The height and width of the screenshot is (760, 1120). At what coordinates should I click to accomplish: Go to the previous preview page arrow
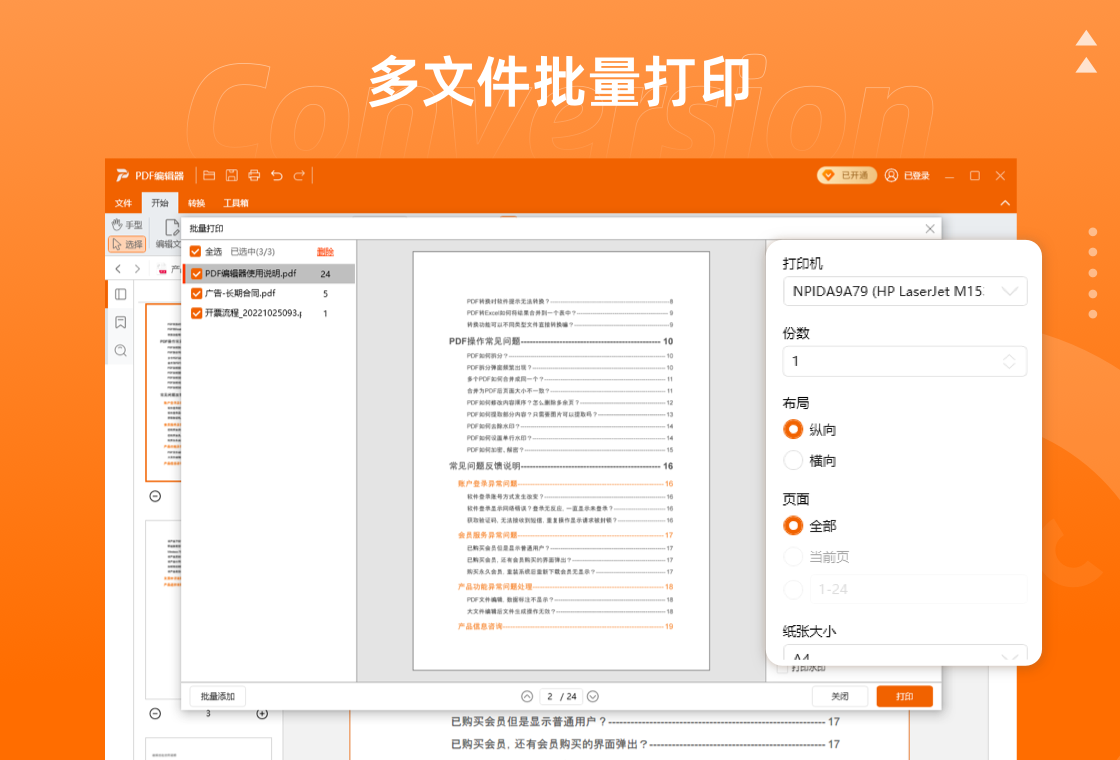click(527, 696)
